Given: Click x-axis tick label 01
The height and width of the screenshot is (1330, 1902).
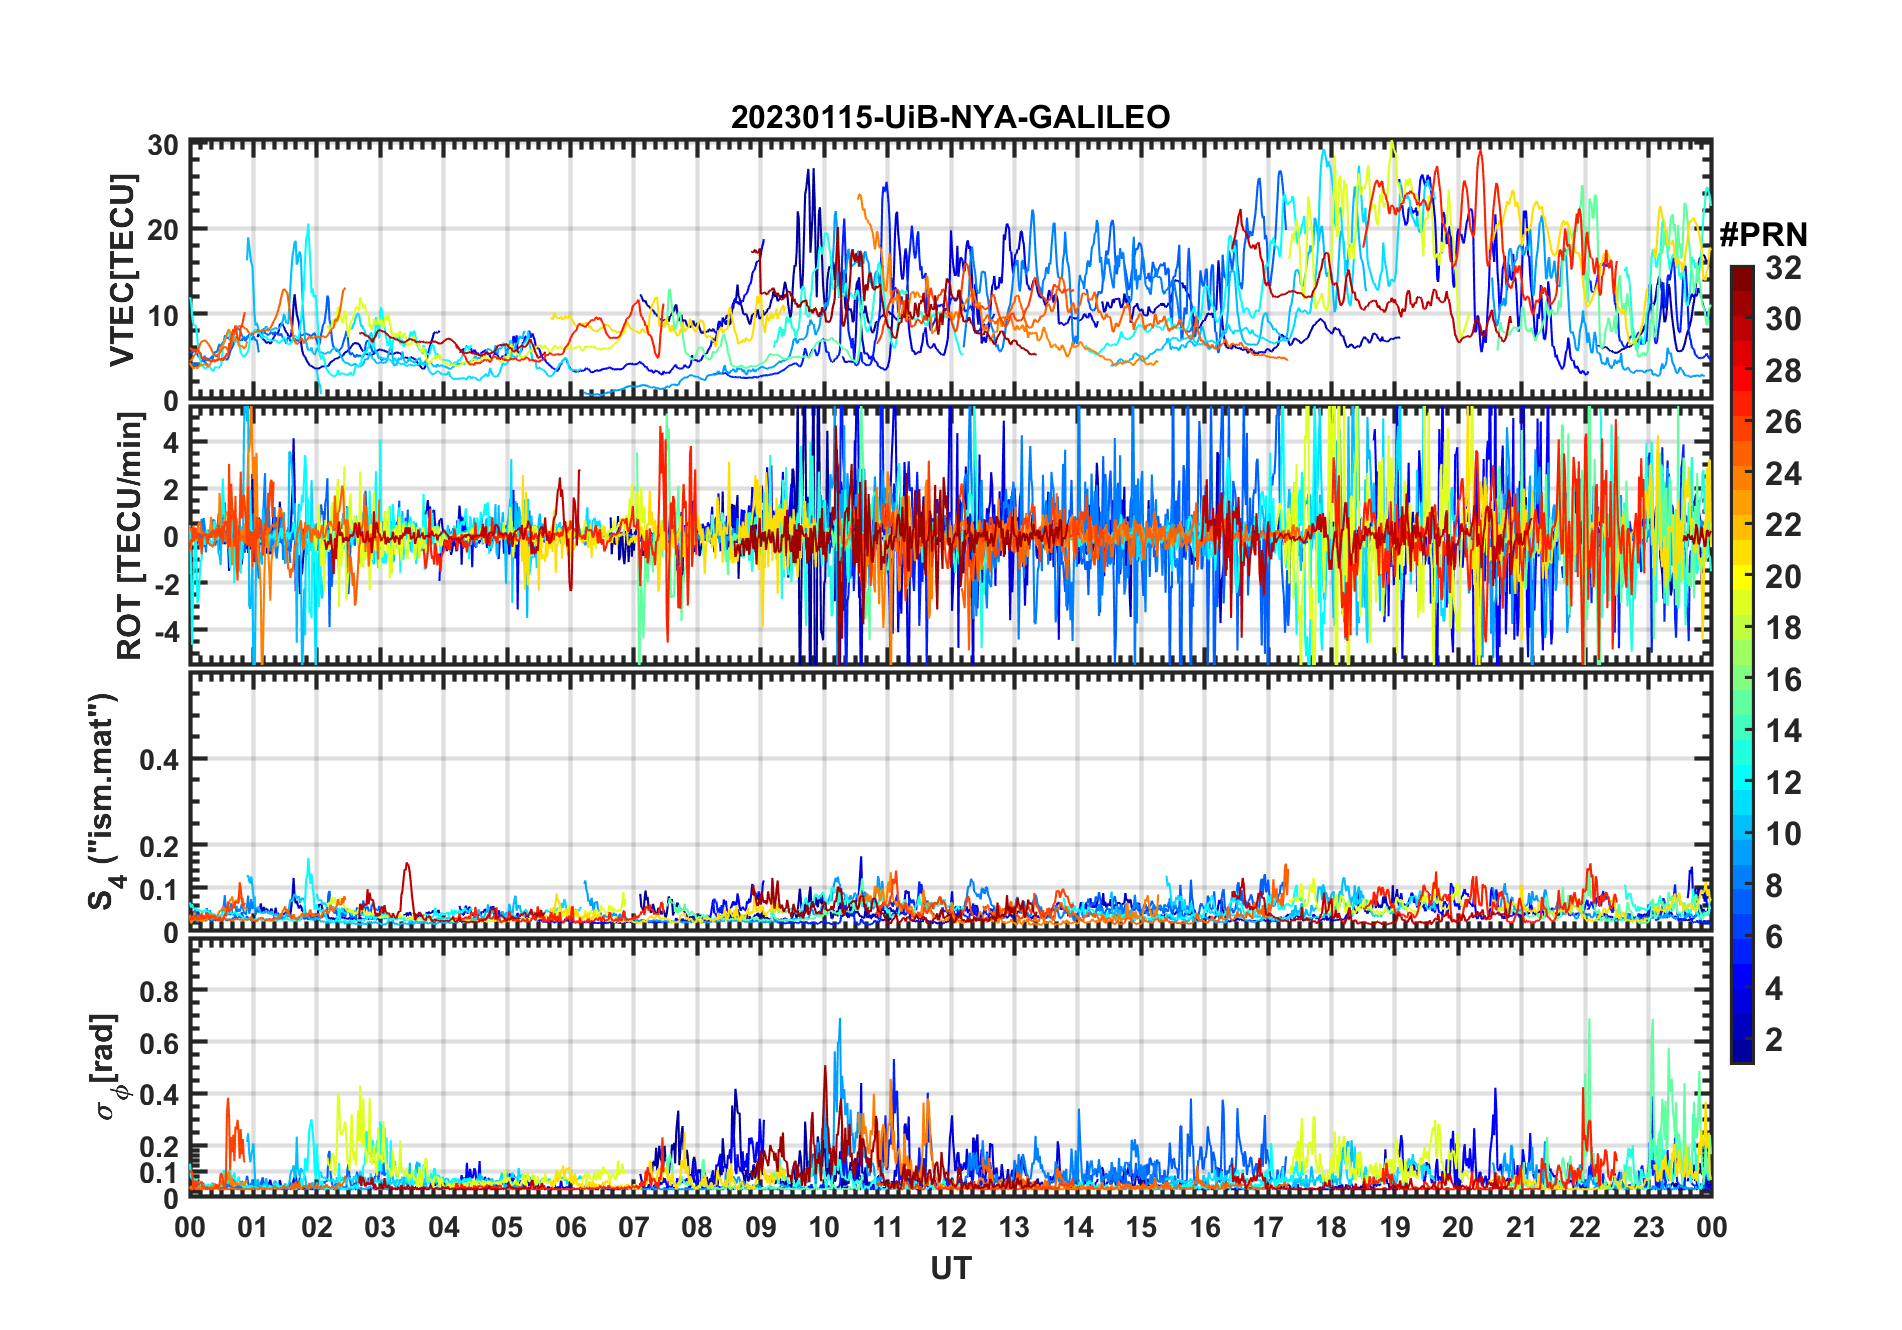Looking at the screenshot, I should [x=253, y=1227].
